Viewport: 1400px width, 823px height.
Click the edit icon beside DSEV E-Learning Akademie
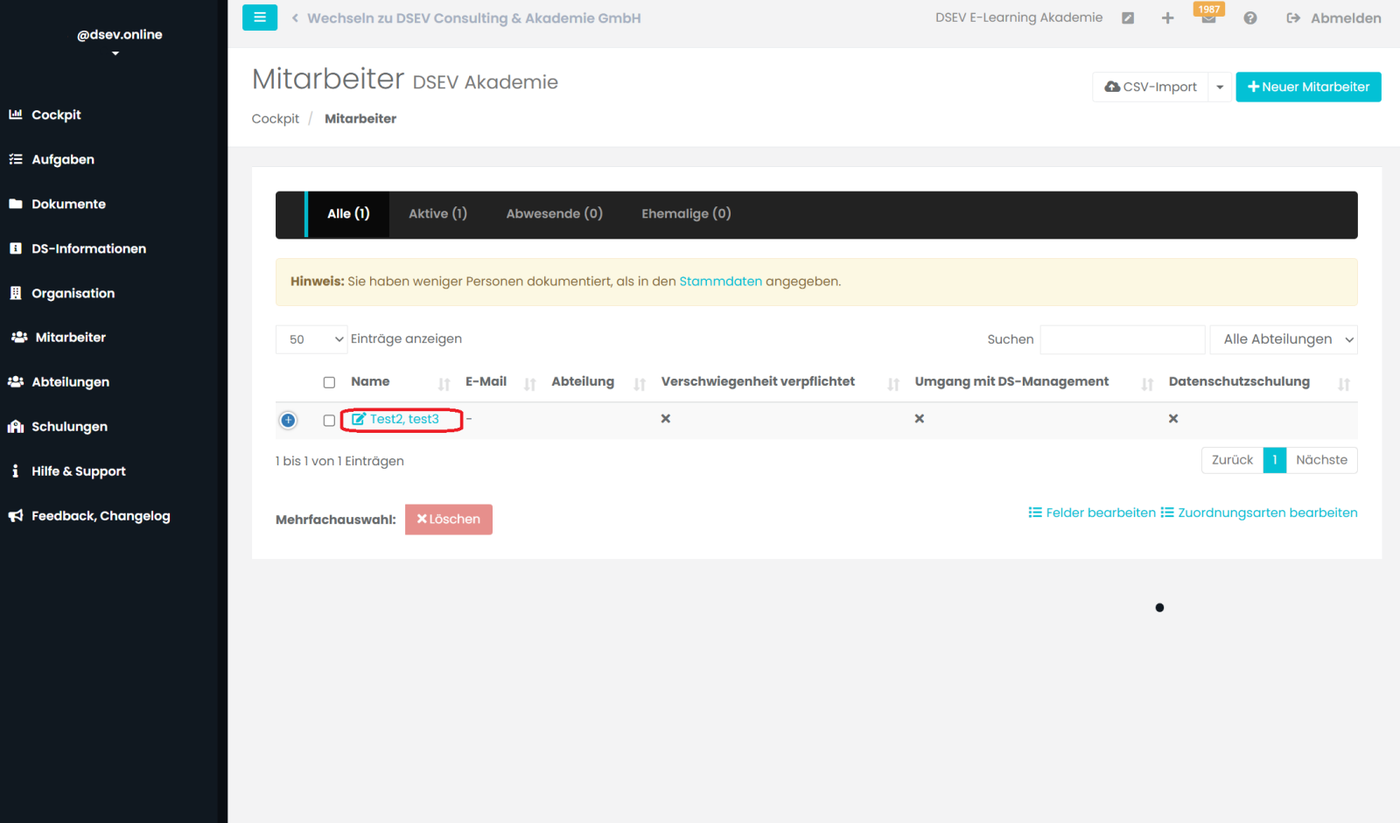[x=1128, y=18]
